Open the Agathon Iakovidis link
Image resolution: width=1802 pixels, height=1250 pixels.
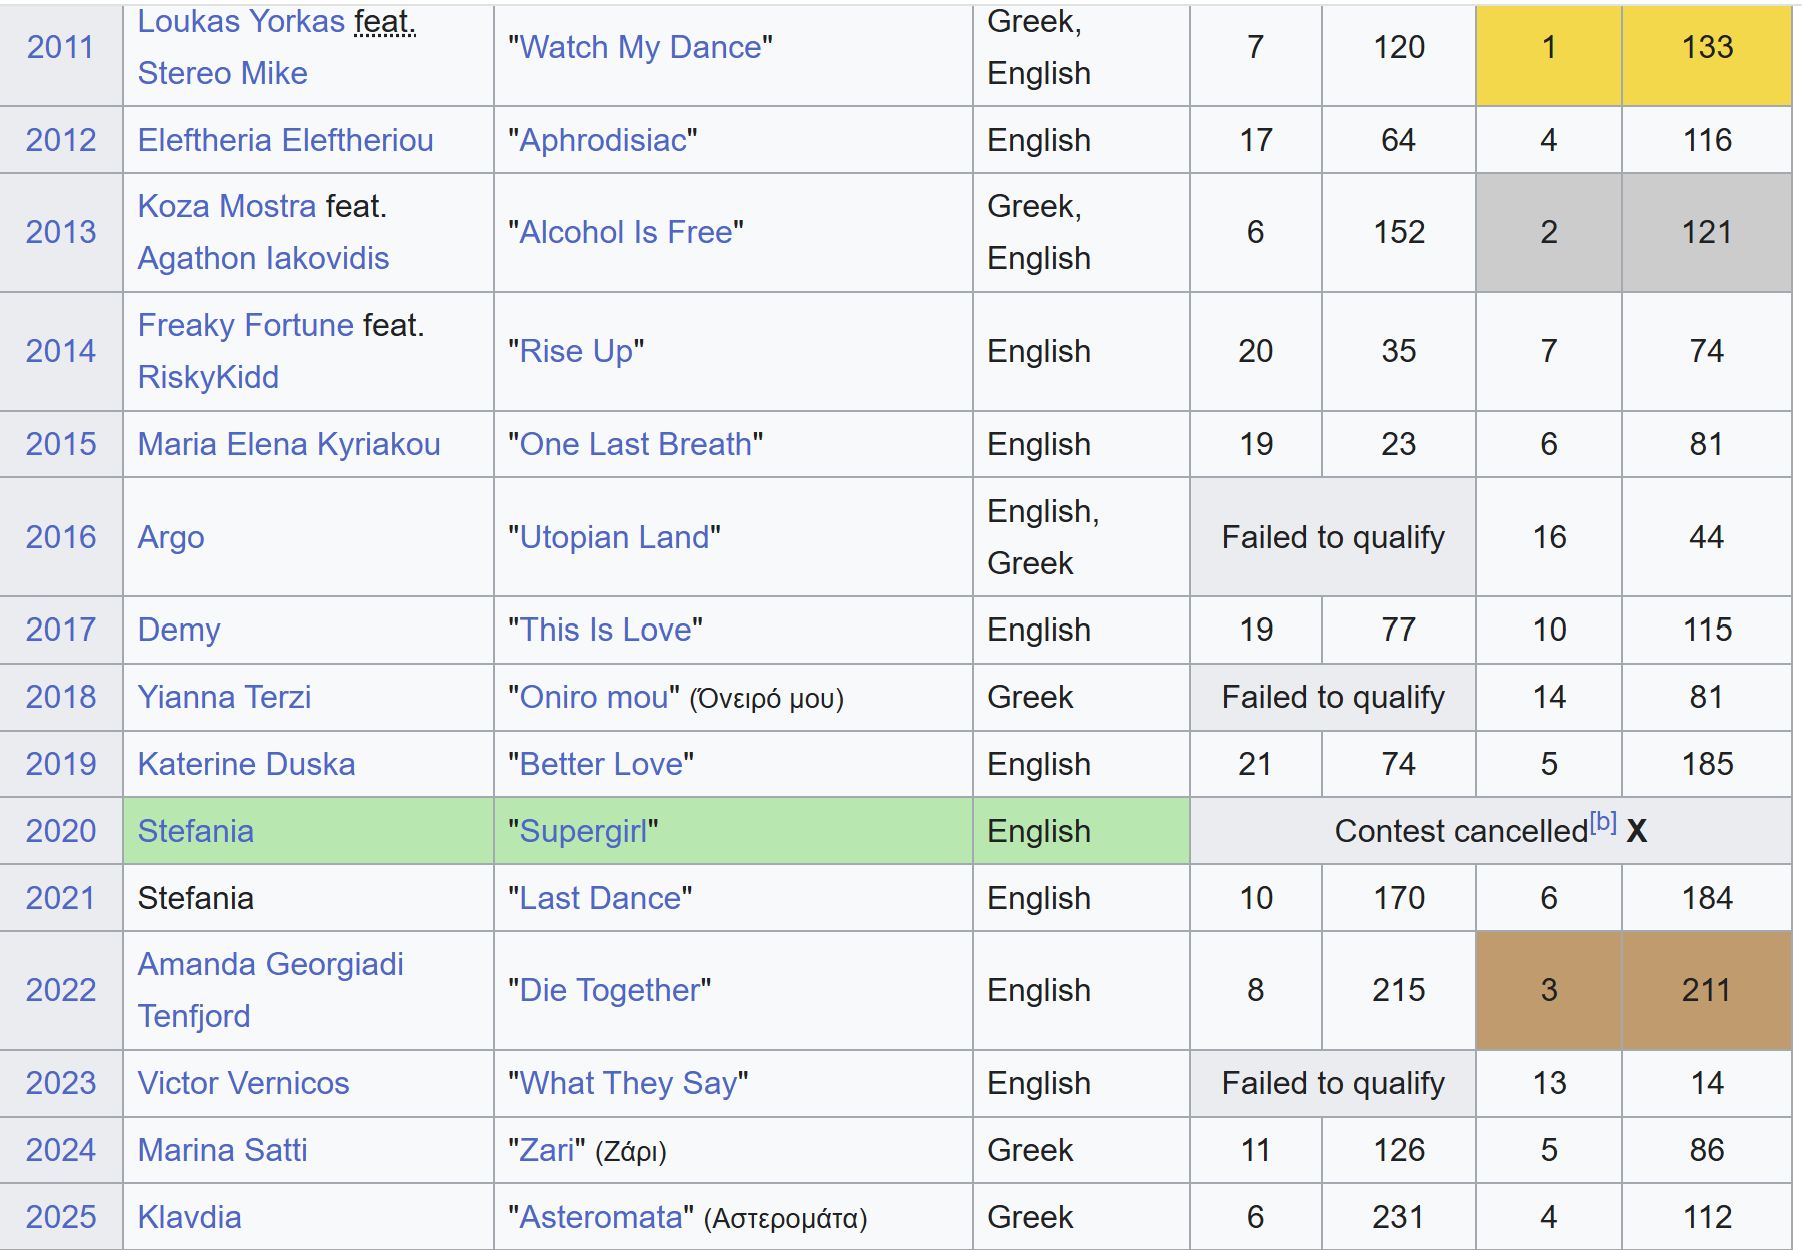point(263,258)
